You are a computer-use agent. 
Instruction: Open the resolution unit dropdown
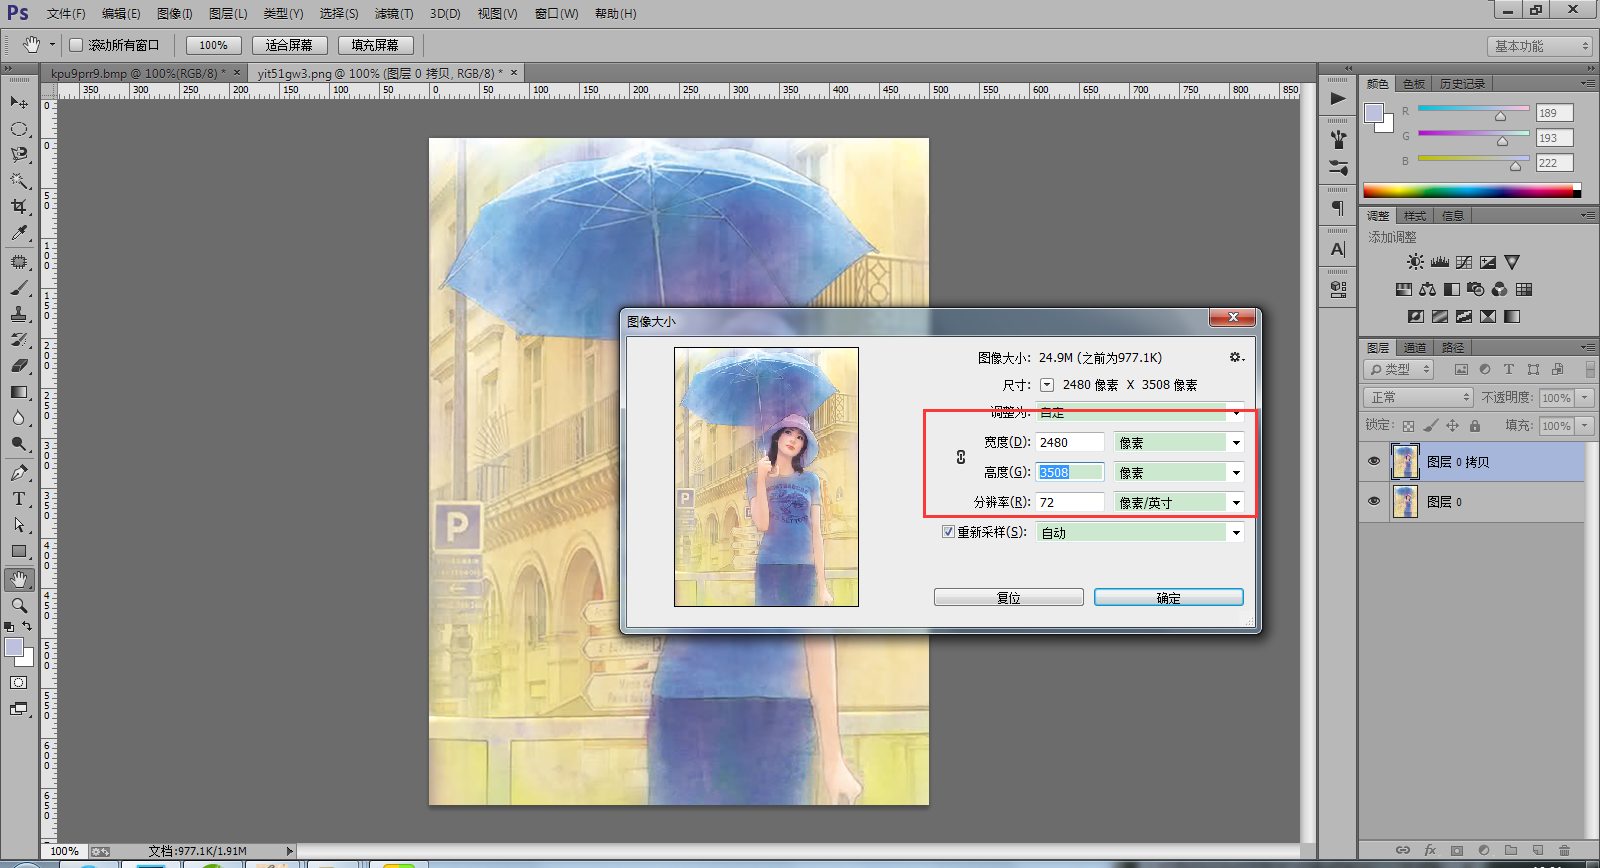[1180, 502]
